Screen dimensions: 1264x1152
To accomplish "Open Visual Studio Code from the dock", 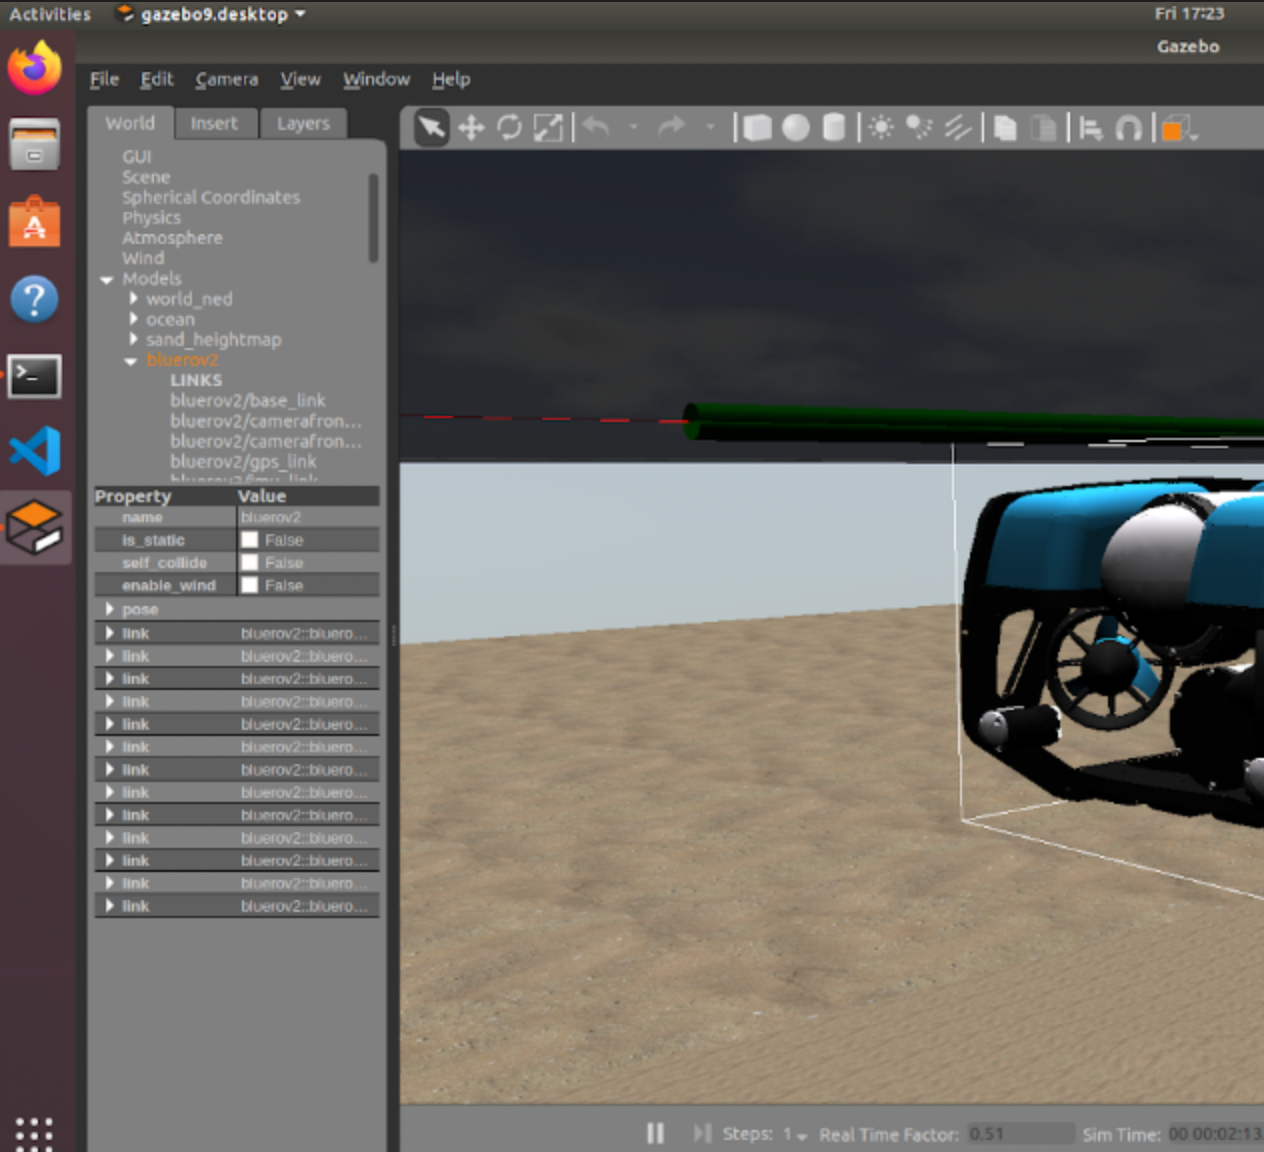I will 35,451.
